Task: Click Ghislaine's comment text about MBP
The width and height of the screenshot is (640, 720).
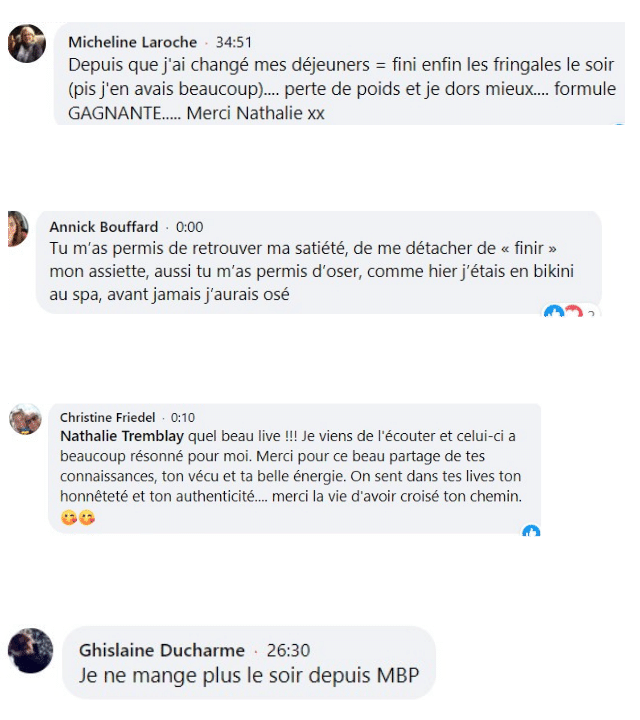Action: pos(249,675)
